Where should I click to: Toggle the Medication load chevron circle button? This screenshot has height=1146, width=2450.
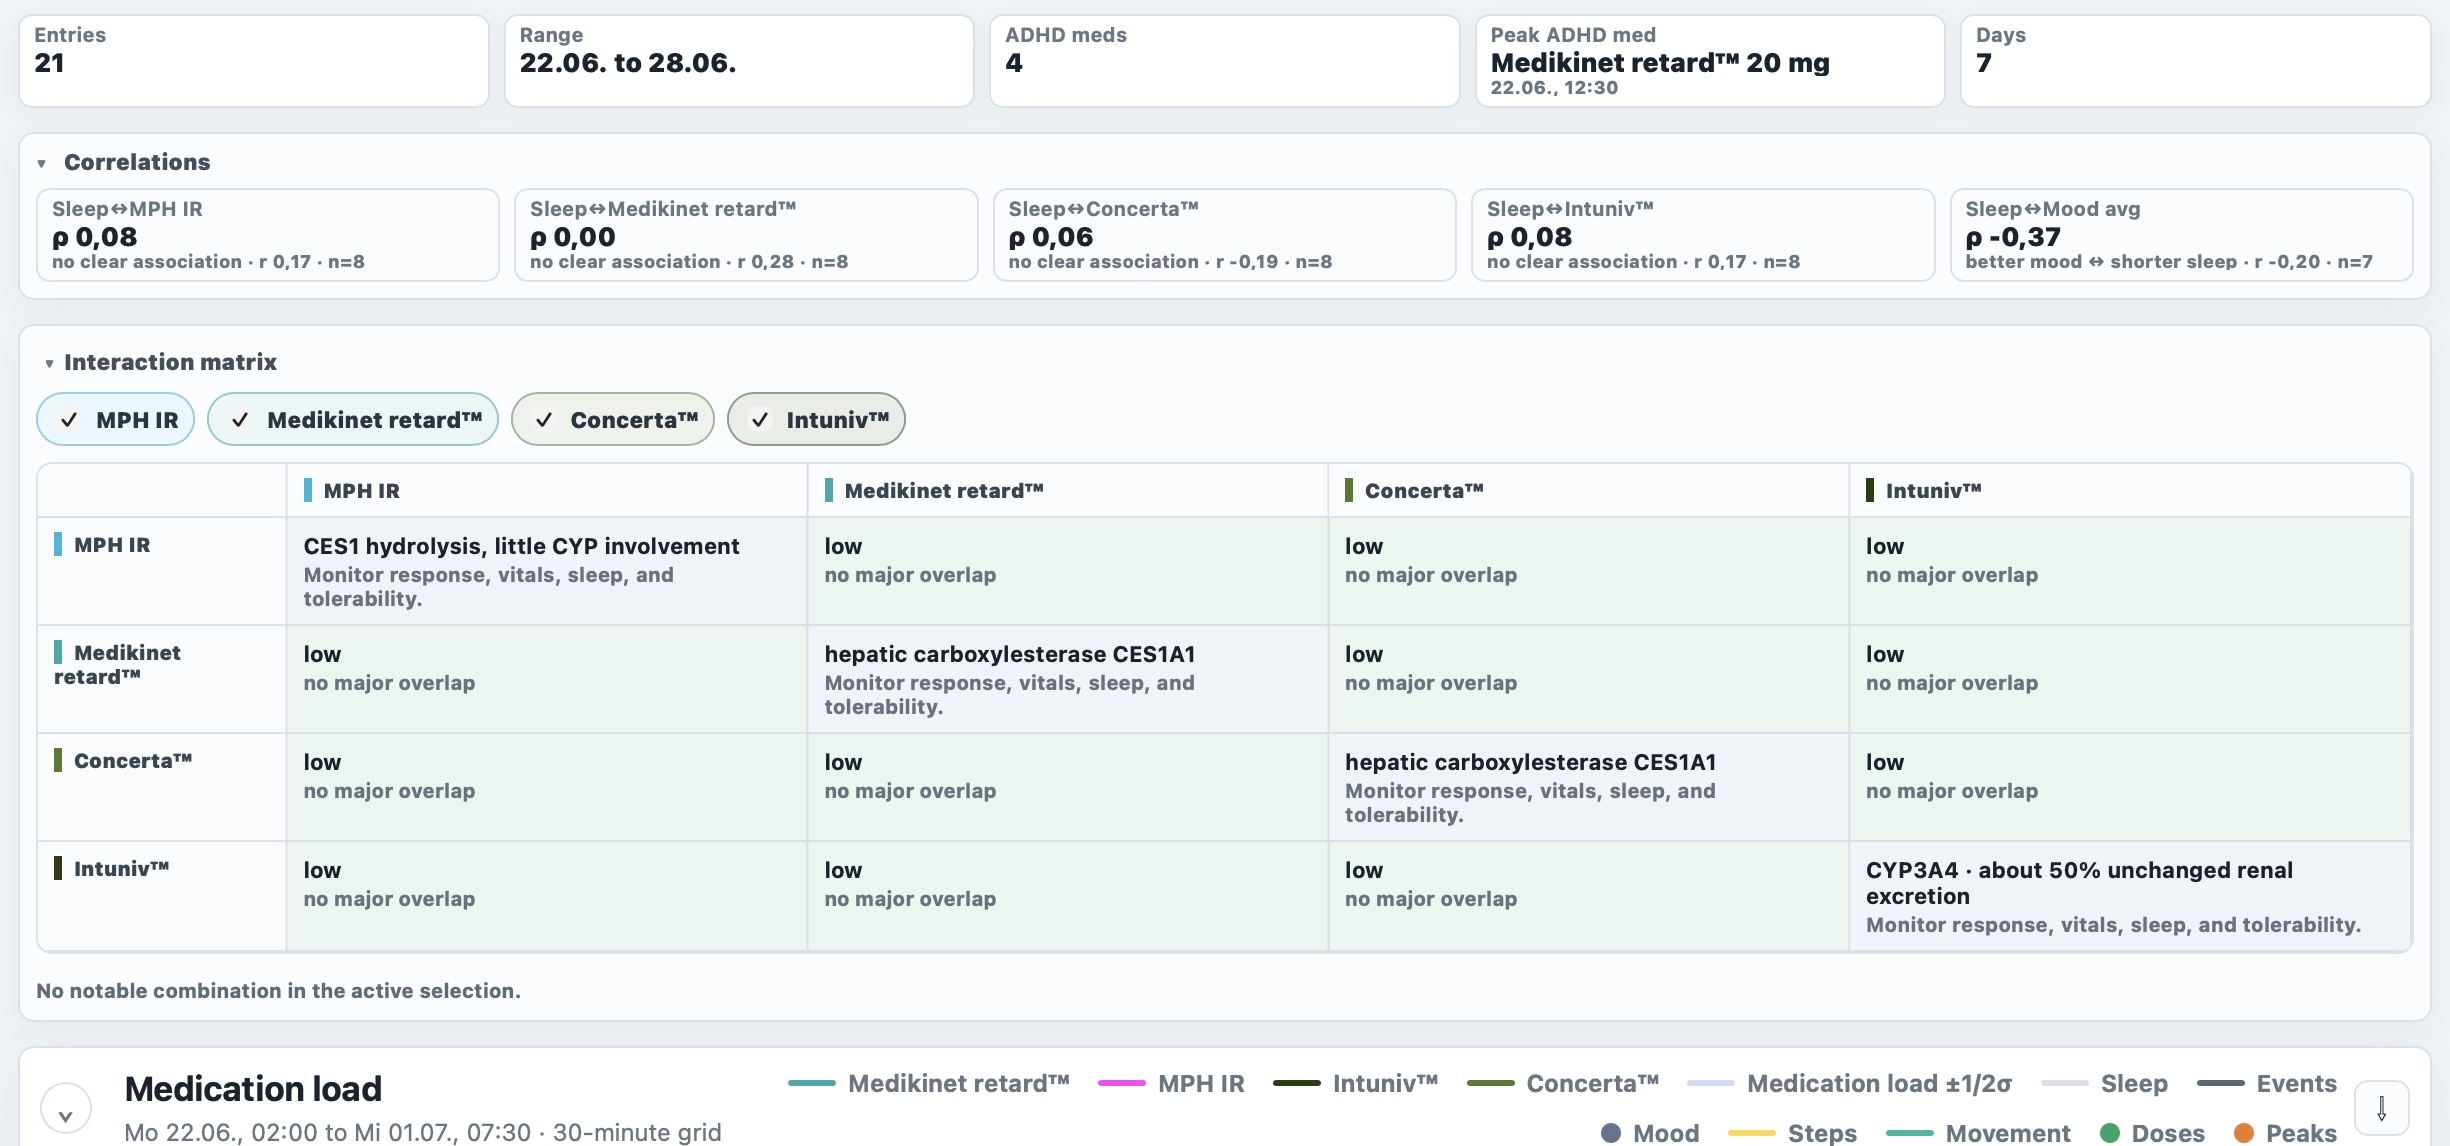(x=66, y=1108)
